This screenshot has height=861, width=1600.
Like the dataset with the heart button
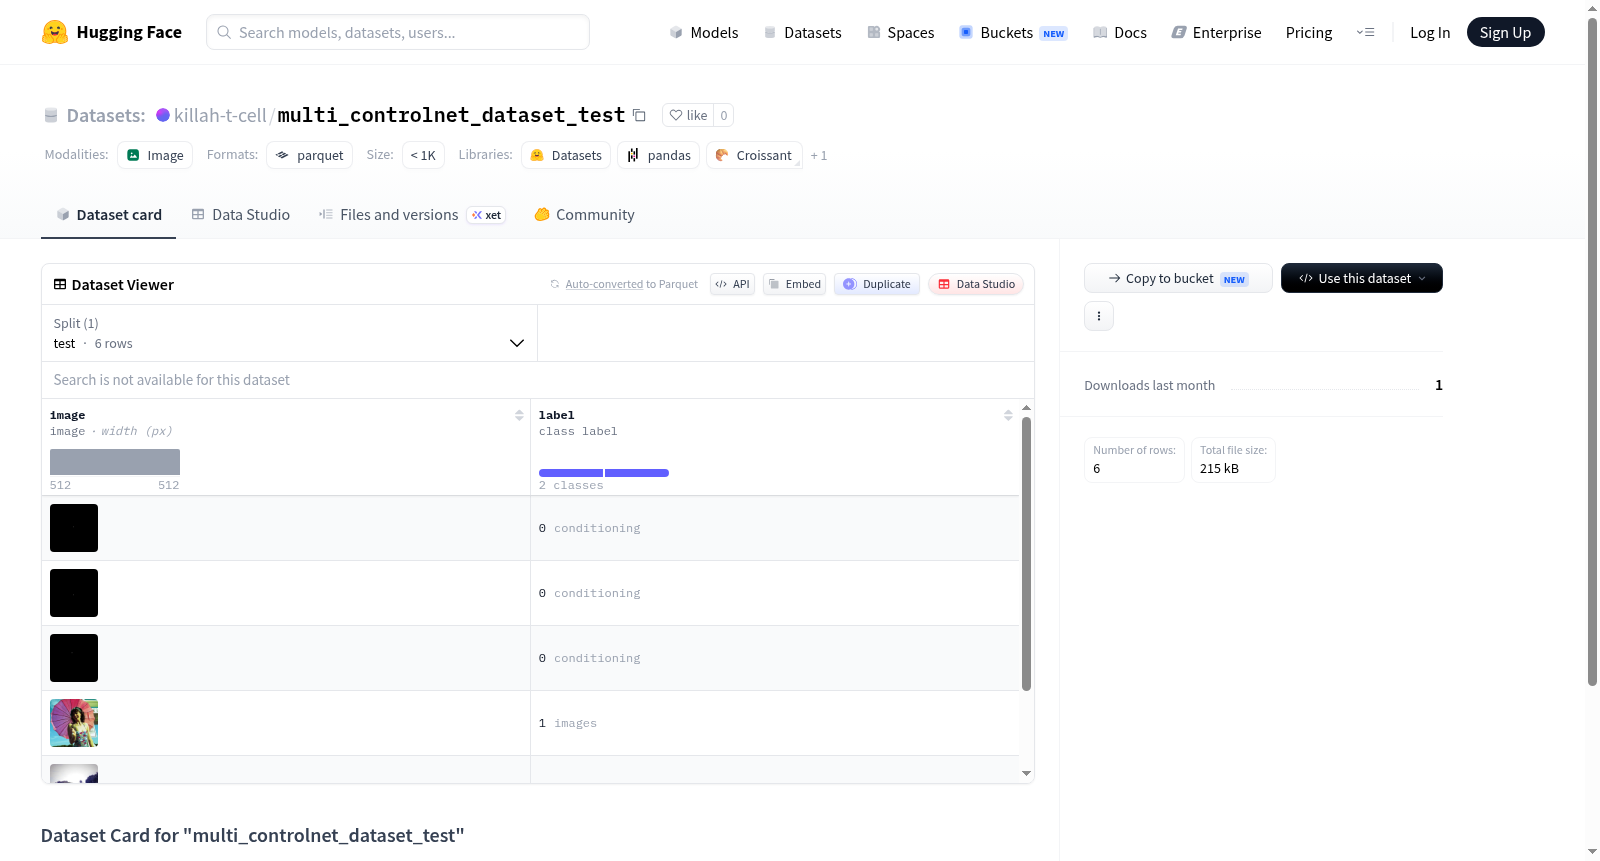click(688, 115)
